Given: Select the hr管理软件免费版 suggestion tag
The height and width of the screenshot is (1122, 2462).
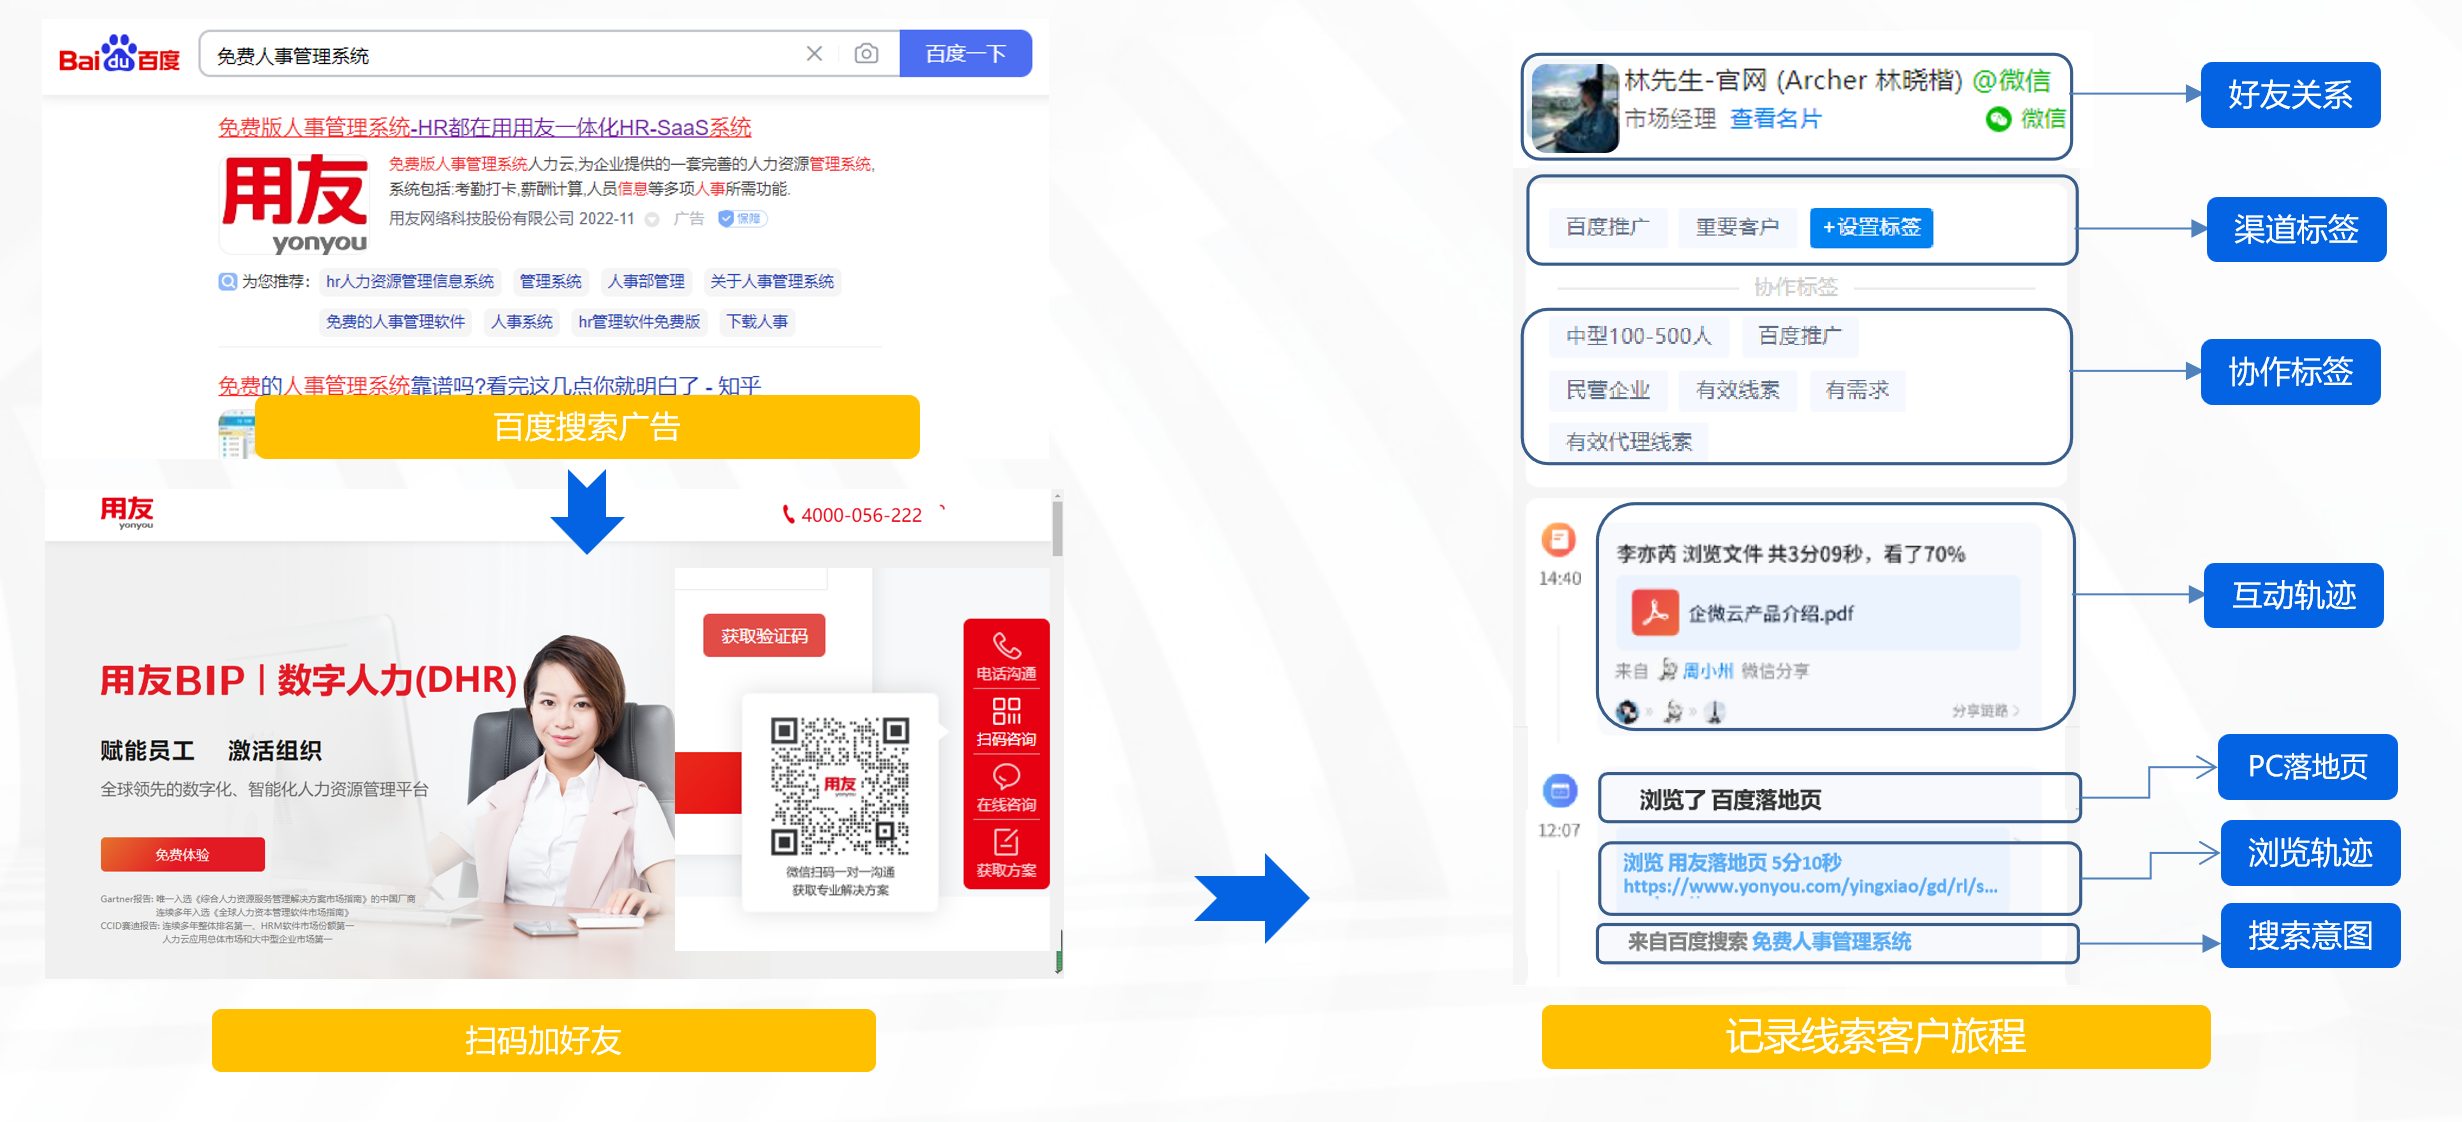Looking at the screenshot, I should [639, 322].
